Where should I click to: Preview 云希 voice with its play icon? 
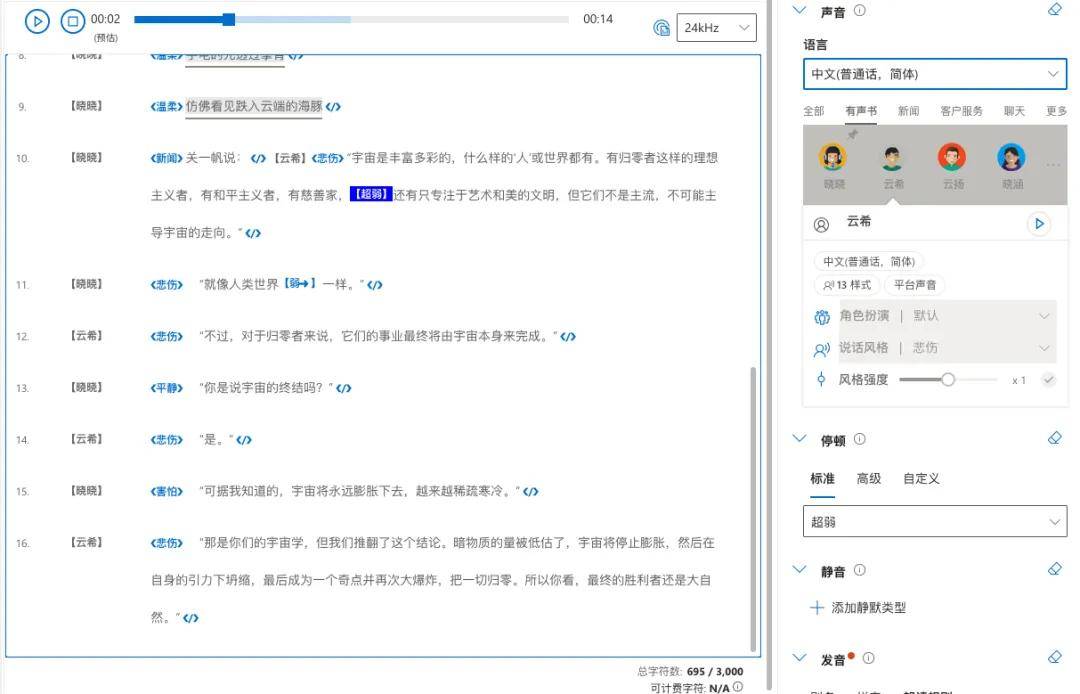(x=1038, y=222)
